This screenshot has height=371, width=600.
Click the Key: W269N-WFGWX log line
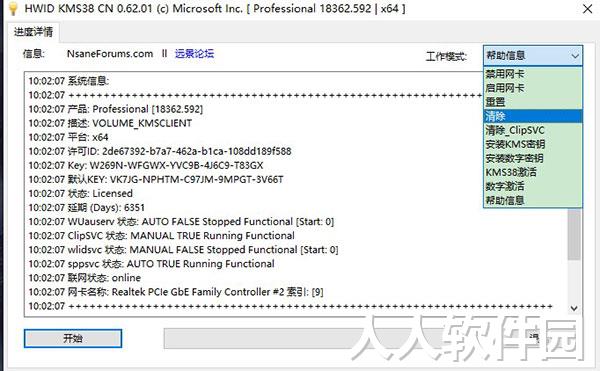[146, 166]
